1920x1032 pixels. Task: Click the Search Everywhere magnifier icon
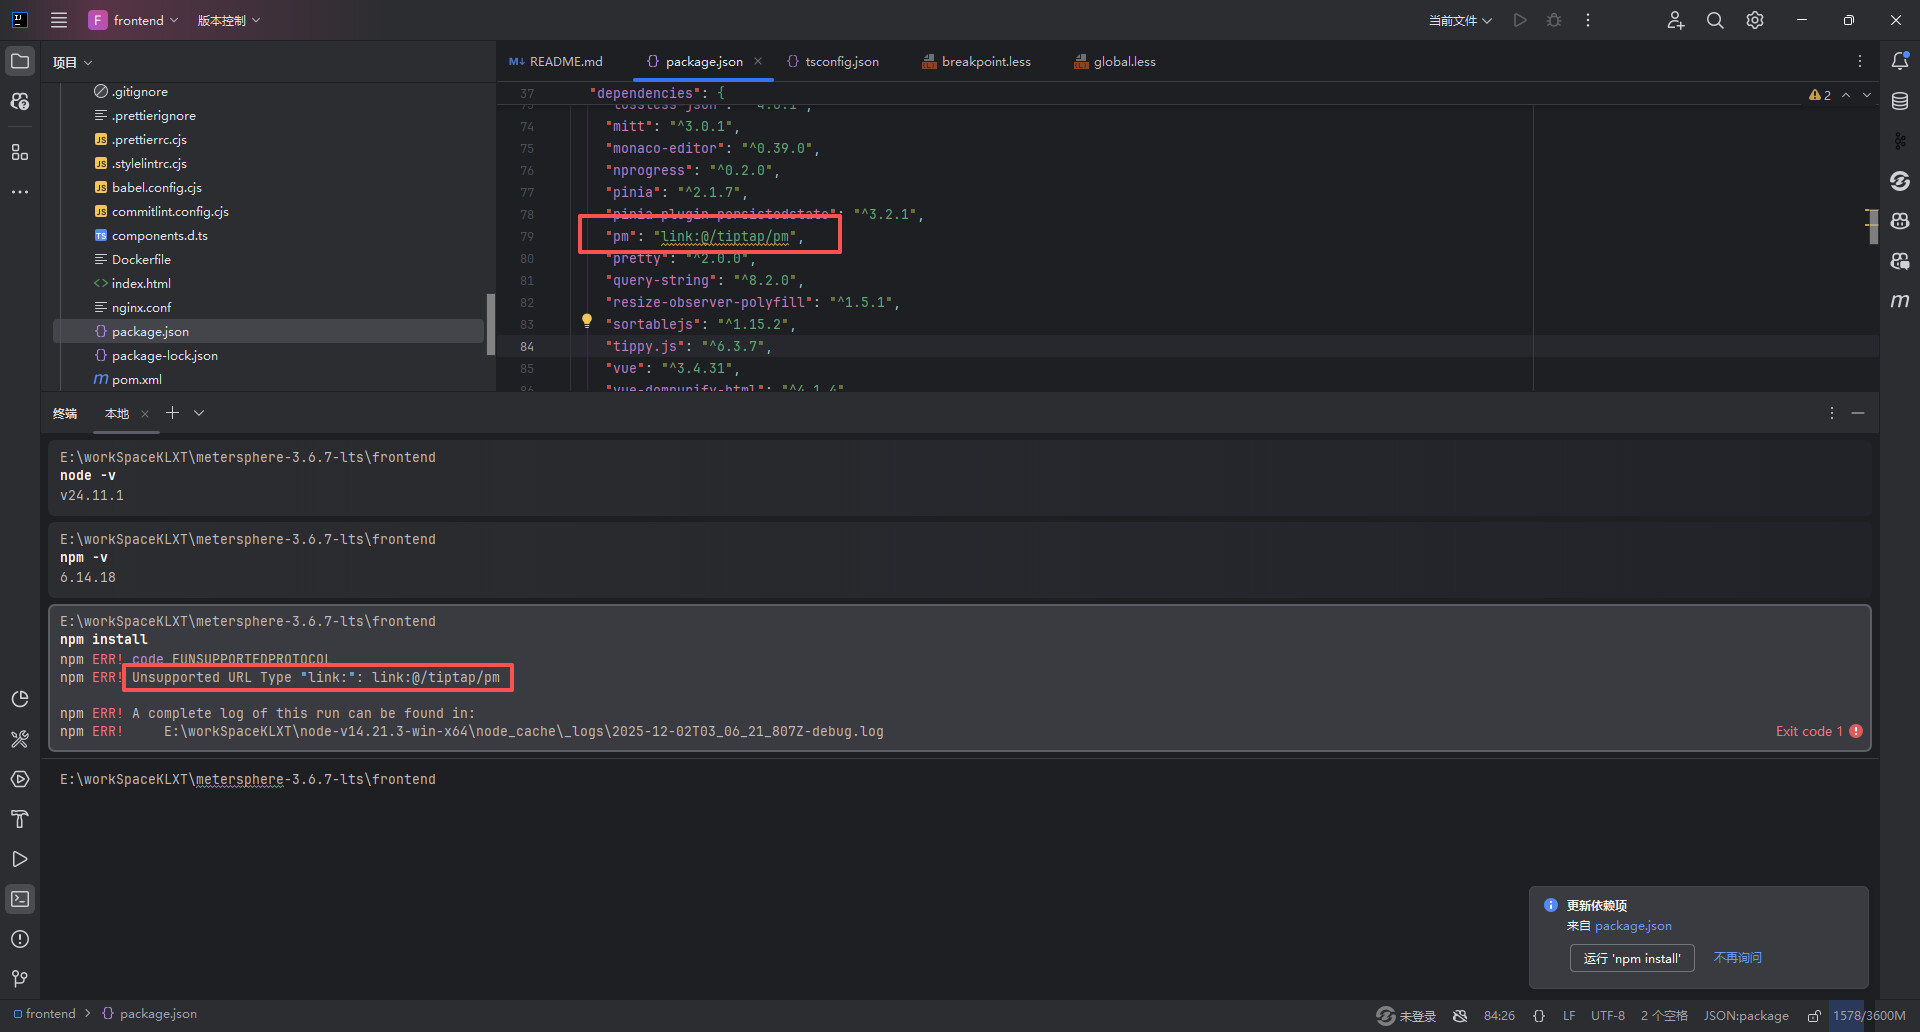point(1715,20)
